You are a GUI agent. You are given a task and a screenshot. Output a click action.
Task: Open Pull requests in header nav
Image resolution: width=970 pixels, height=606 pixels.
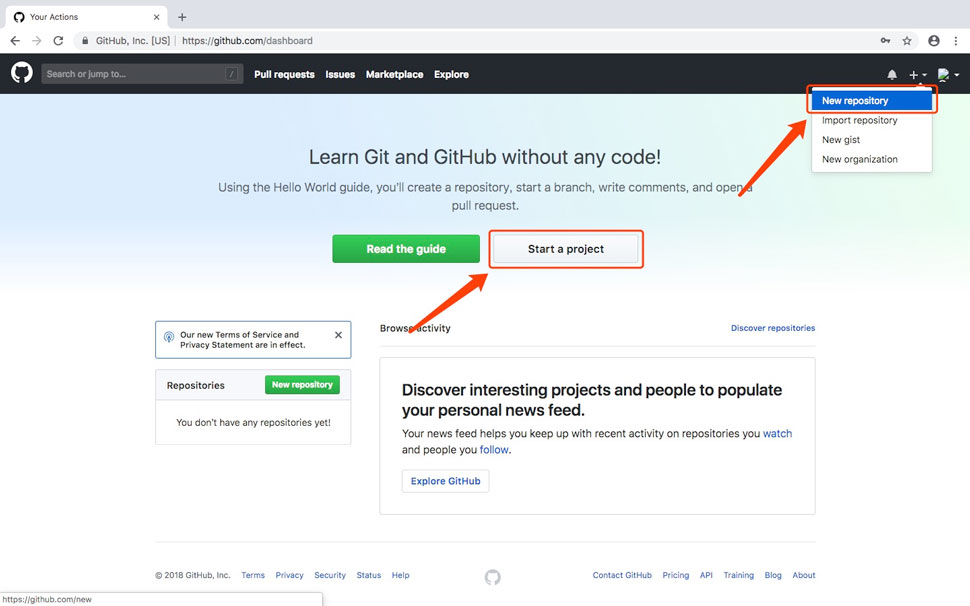tap(285, 74)
